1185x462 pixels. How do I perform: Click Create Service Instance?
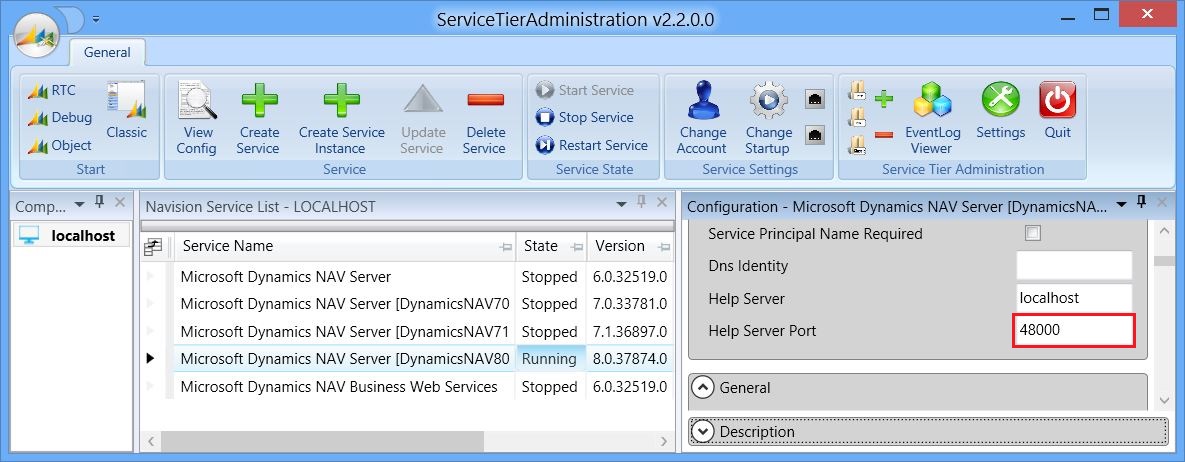pos(342,118)
